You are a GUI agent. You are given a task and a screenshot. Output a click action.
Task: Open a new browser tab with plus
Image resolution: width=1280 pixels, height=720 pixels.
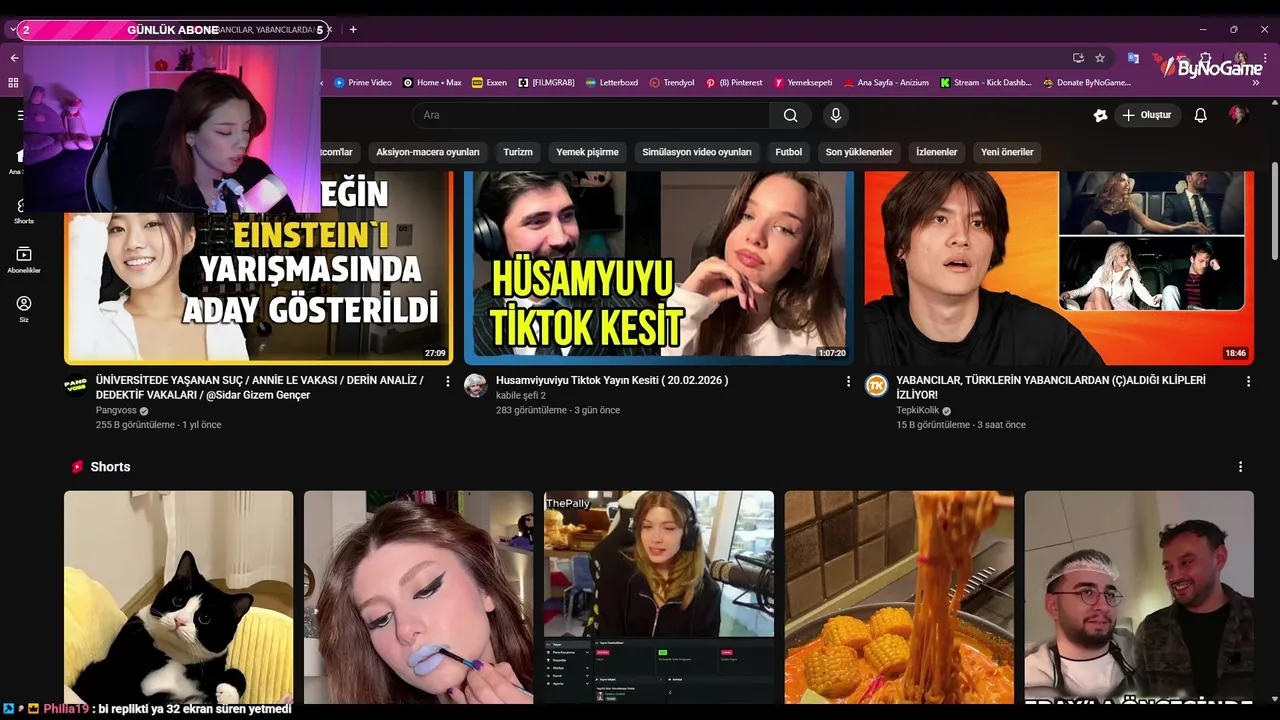coord(353,30)
